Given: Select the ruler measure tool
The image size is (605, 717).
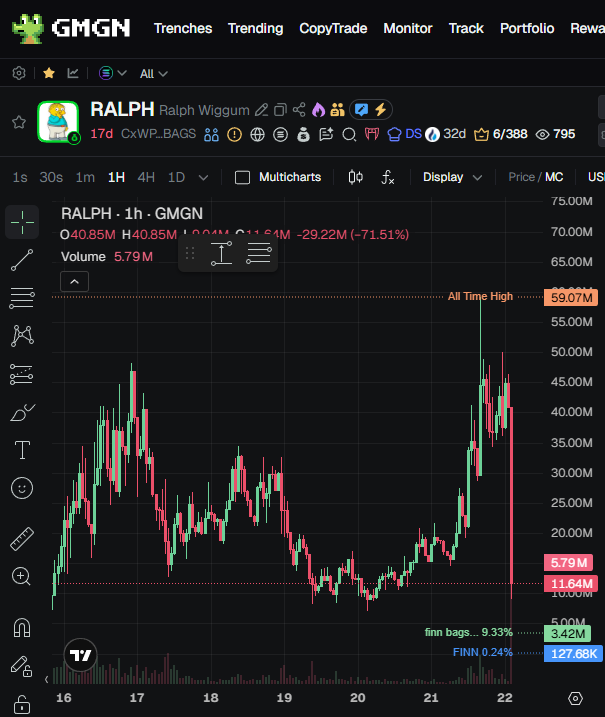Looking at the screenshot, I should point(22,539).
